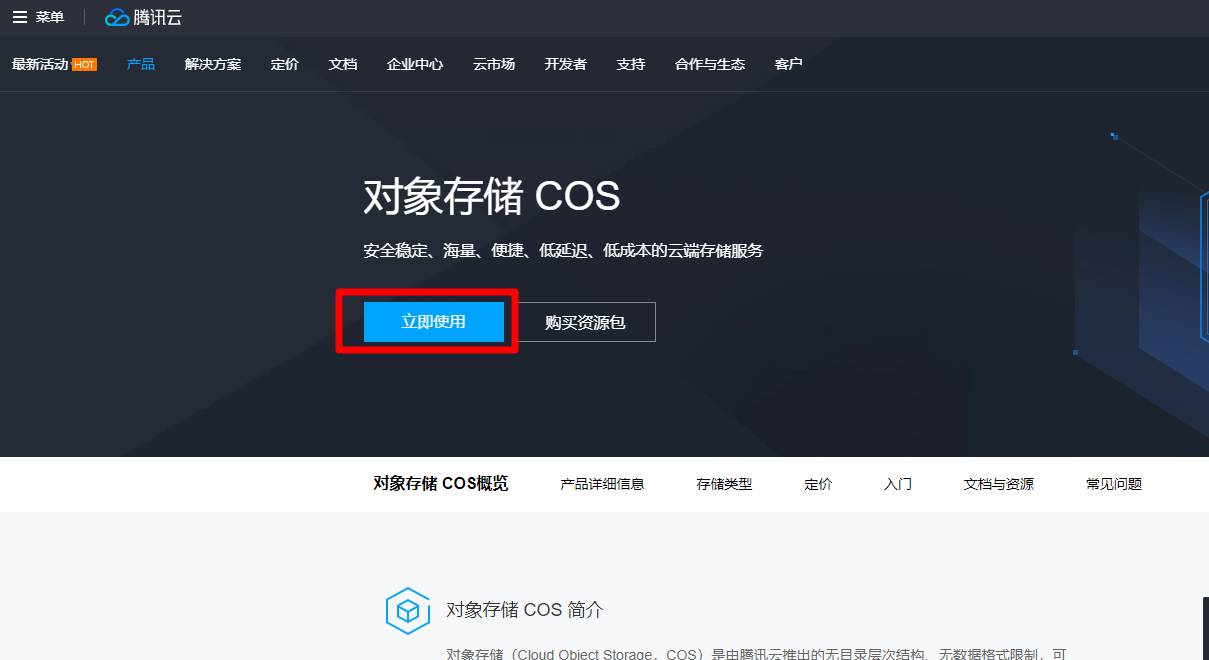Click the 菜单 label text
The image size is (1209, 660).
(x=50, y=17)
